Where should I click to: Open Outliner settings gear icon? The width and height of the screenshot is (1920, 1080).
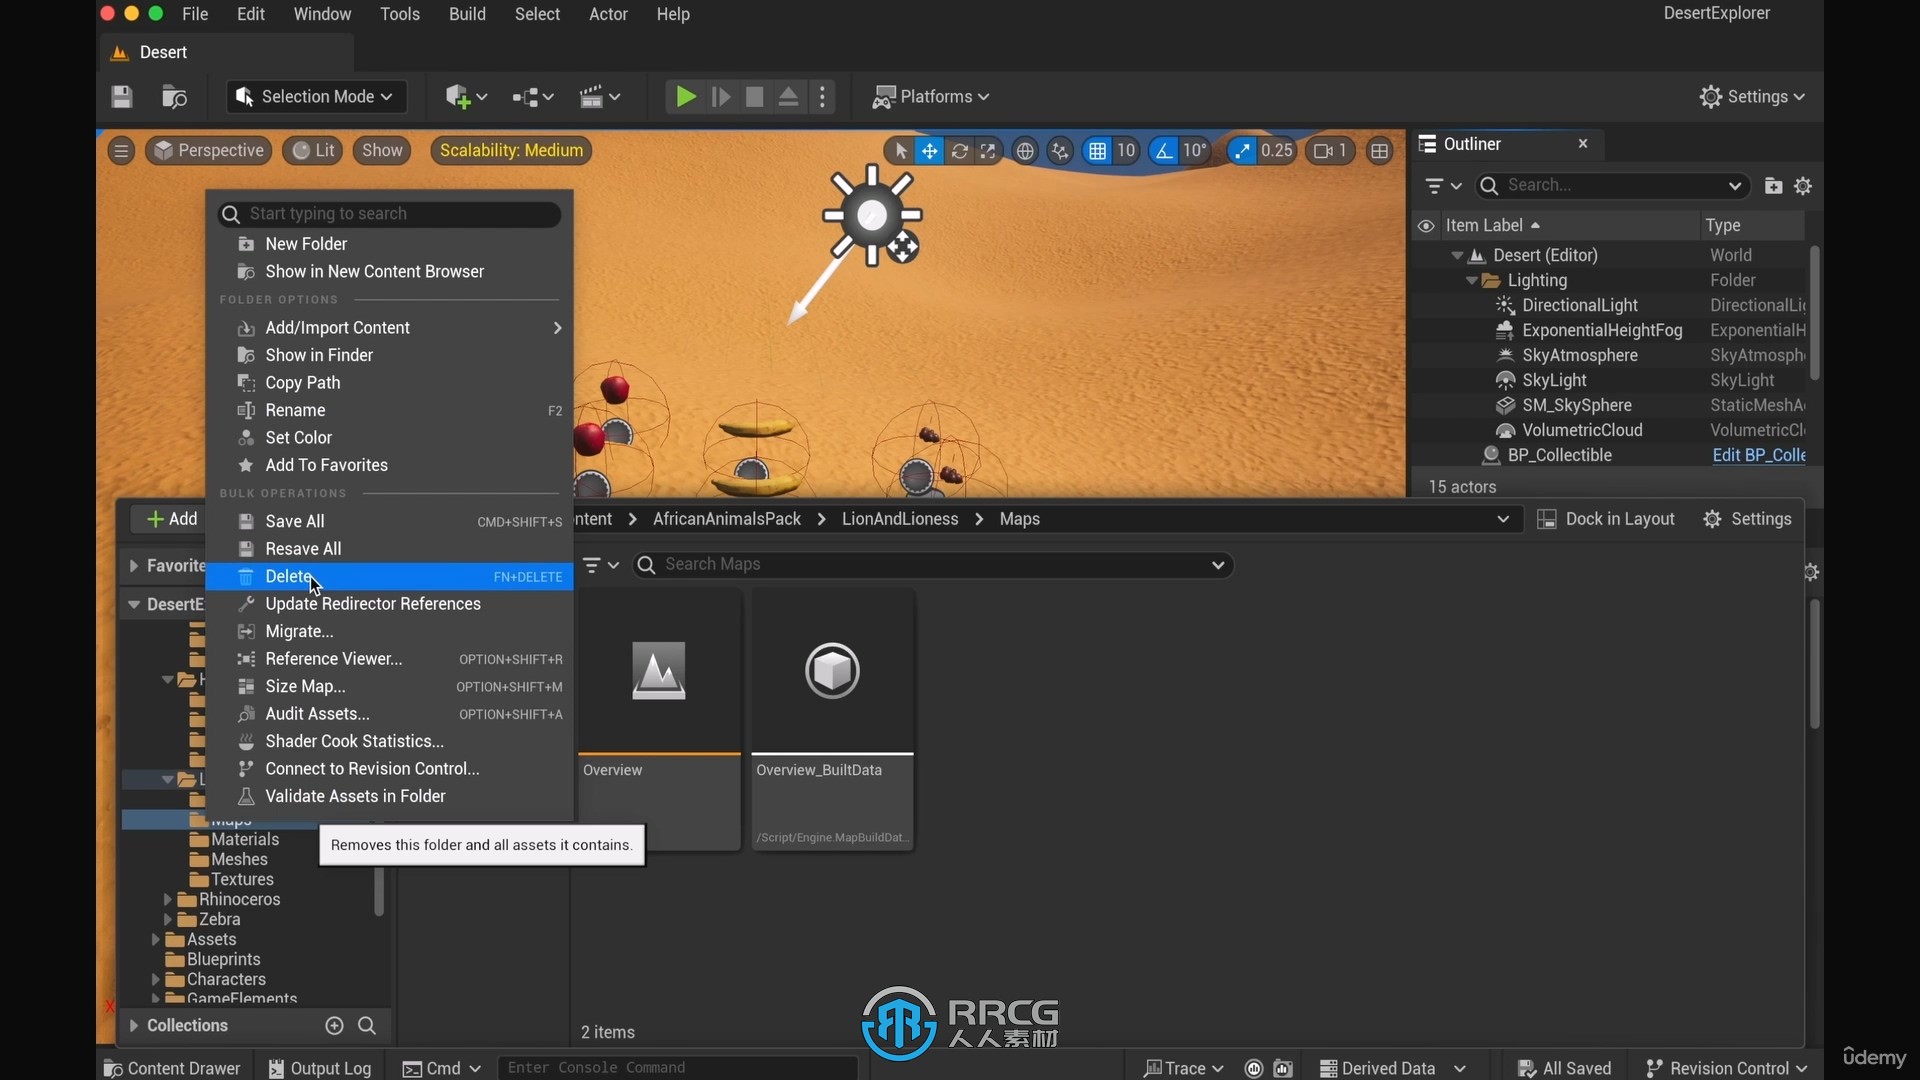pos(1803,186)
